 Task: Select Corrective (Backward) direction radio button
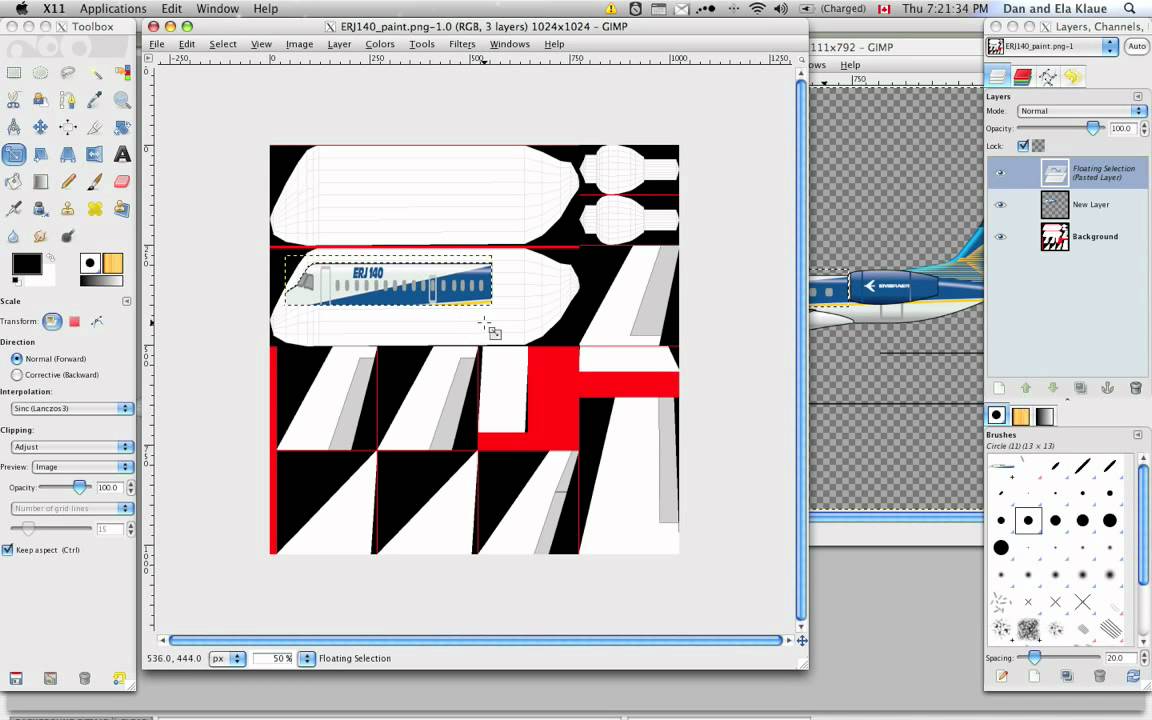tap(16, 375)
